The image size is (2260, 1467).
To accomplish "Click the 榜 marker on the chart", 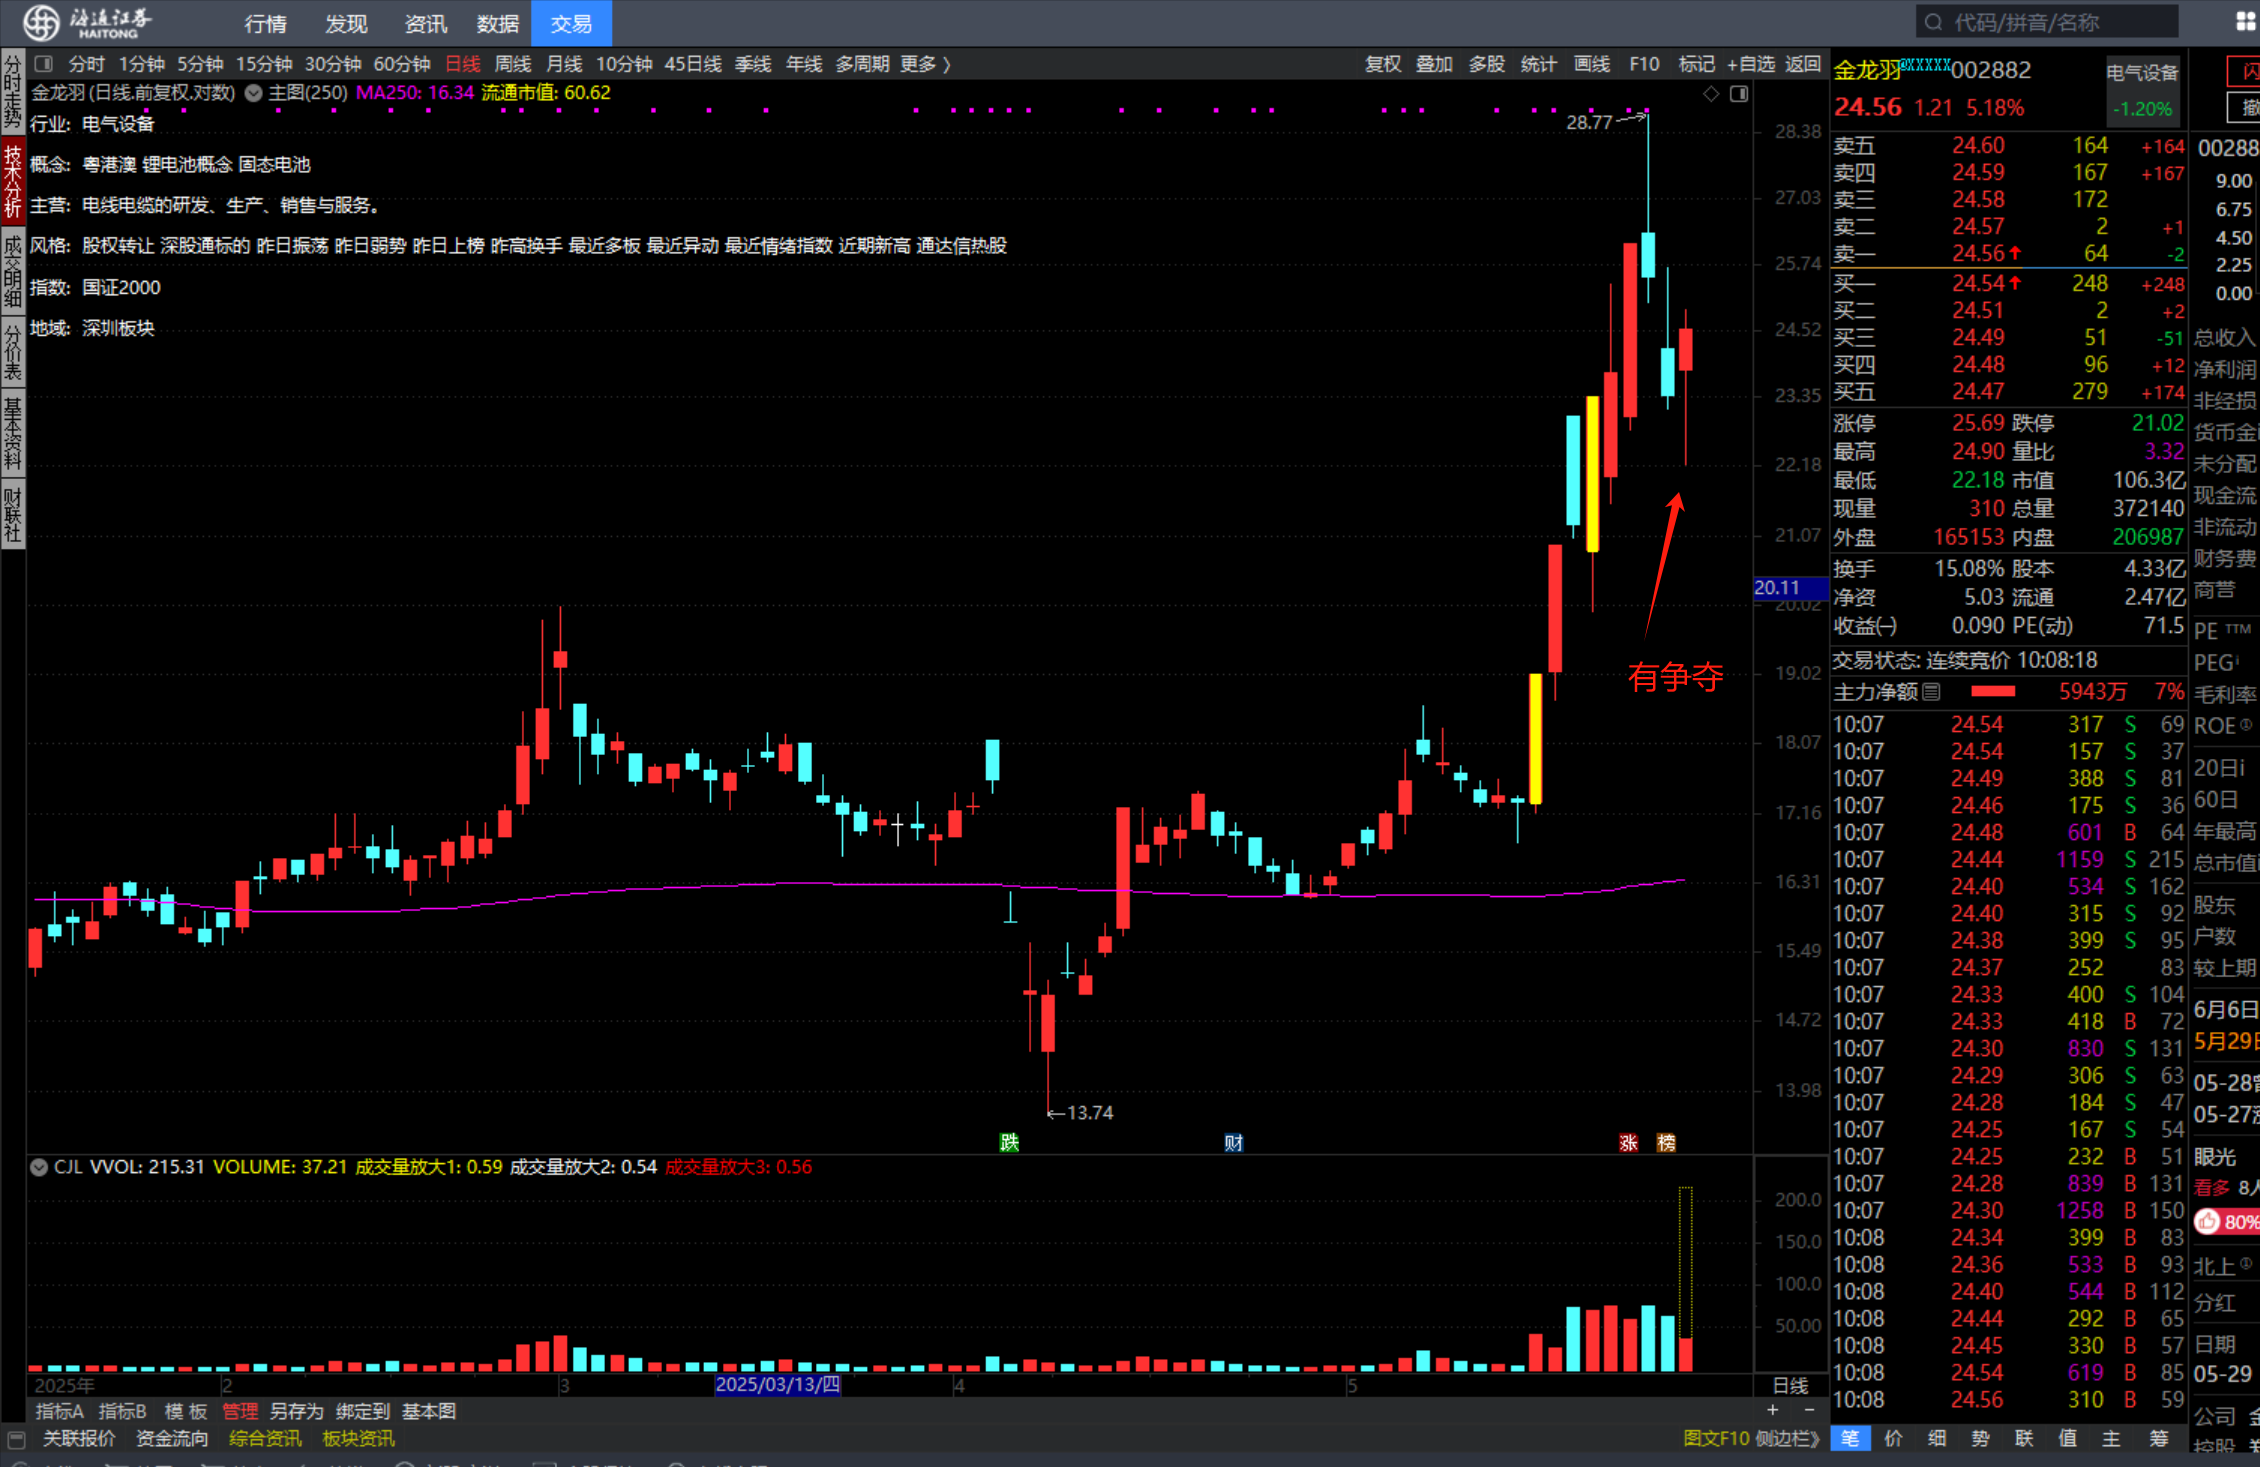I will [1666, 1142].
